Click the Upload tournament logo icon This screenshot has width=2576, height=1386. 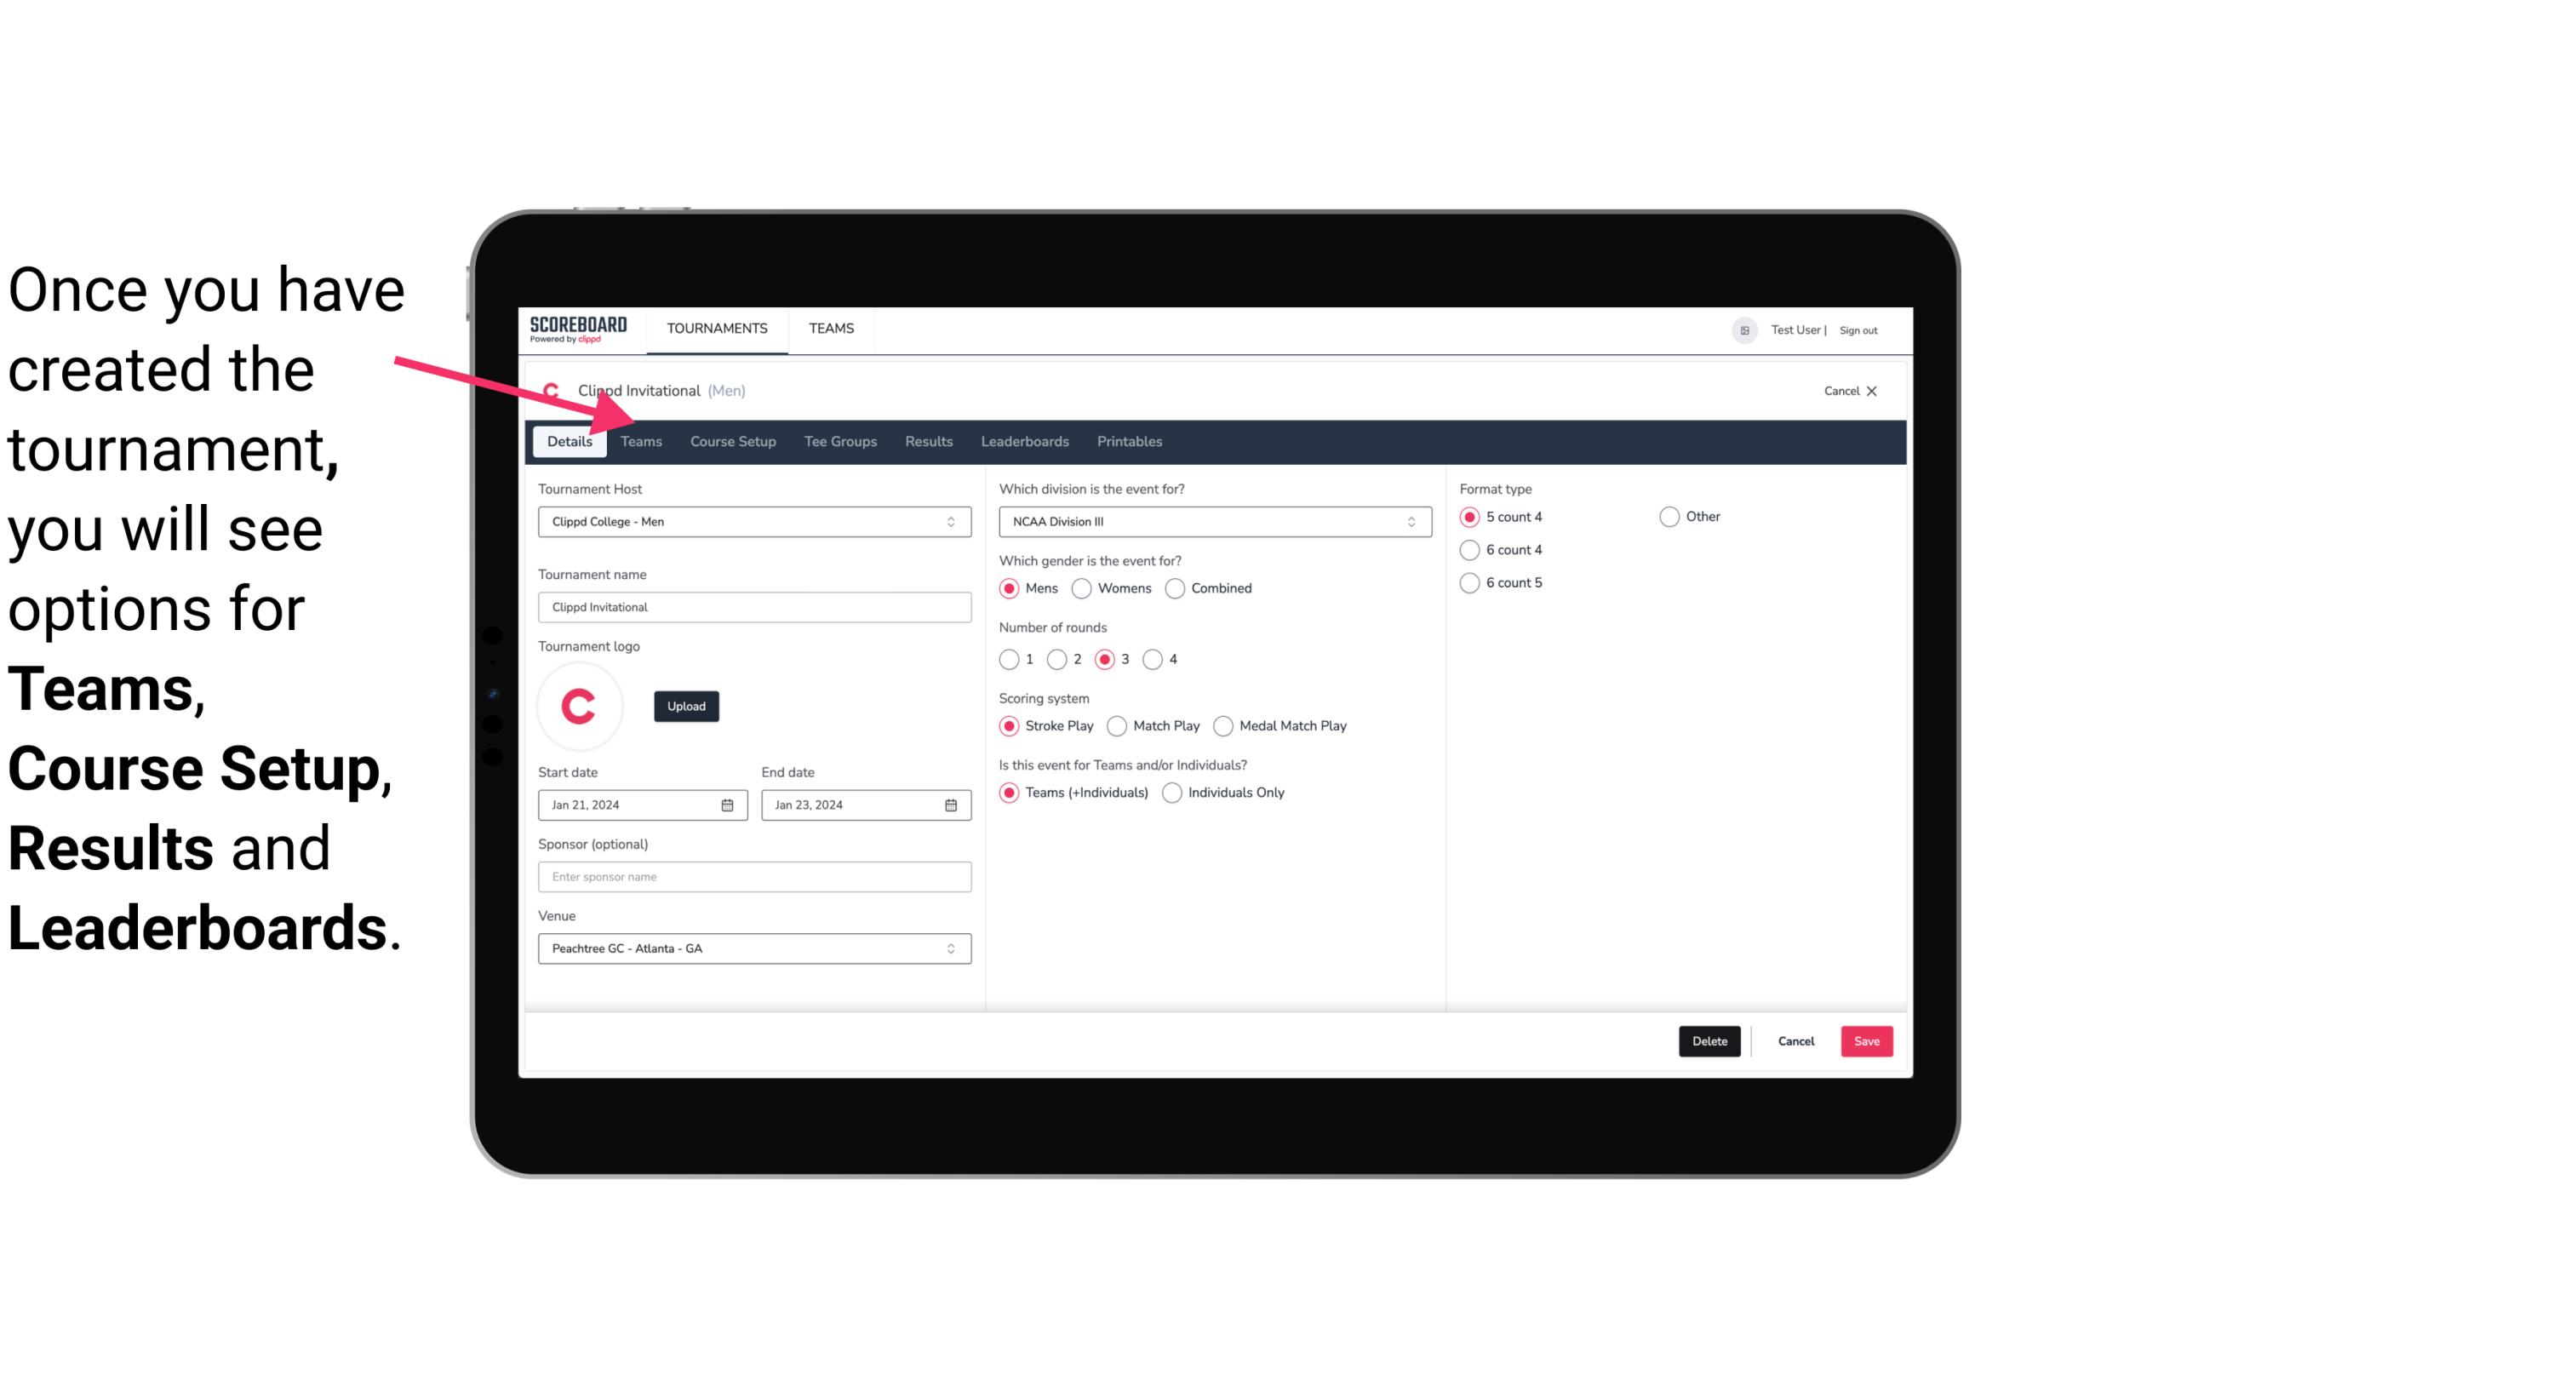(x=686, y=707)
